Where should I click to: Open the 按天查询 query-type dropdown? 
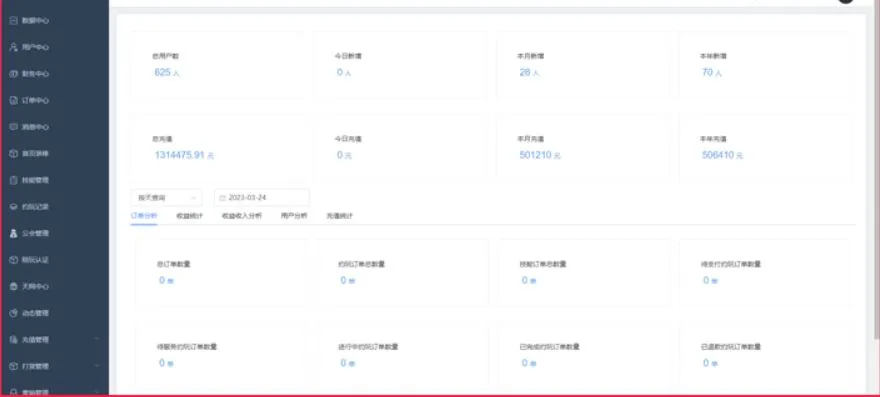[x=167, y=198]
